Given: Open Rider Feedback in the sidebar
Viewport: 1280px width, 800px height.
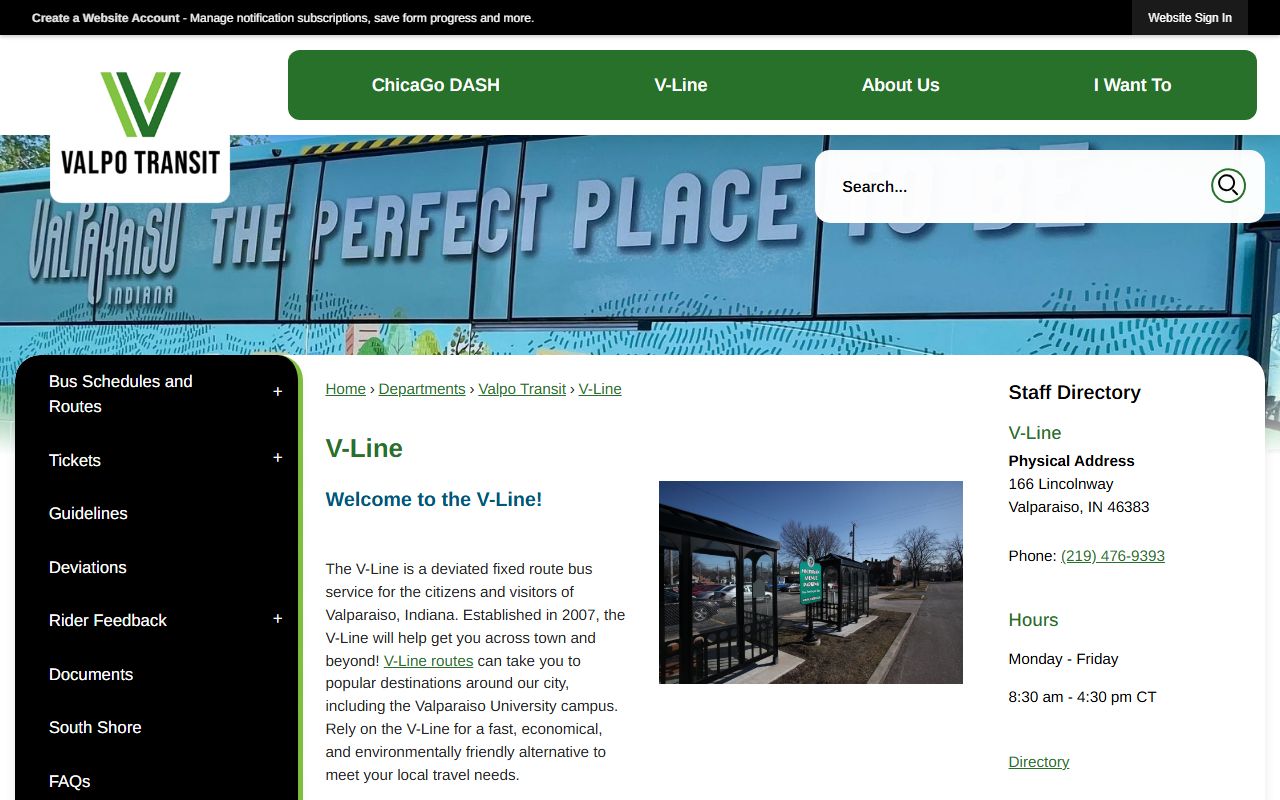Looking at the screenshot, I should (108, 620).
